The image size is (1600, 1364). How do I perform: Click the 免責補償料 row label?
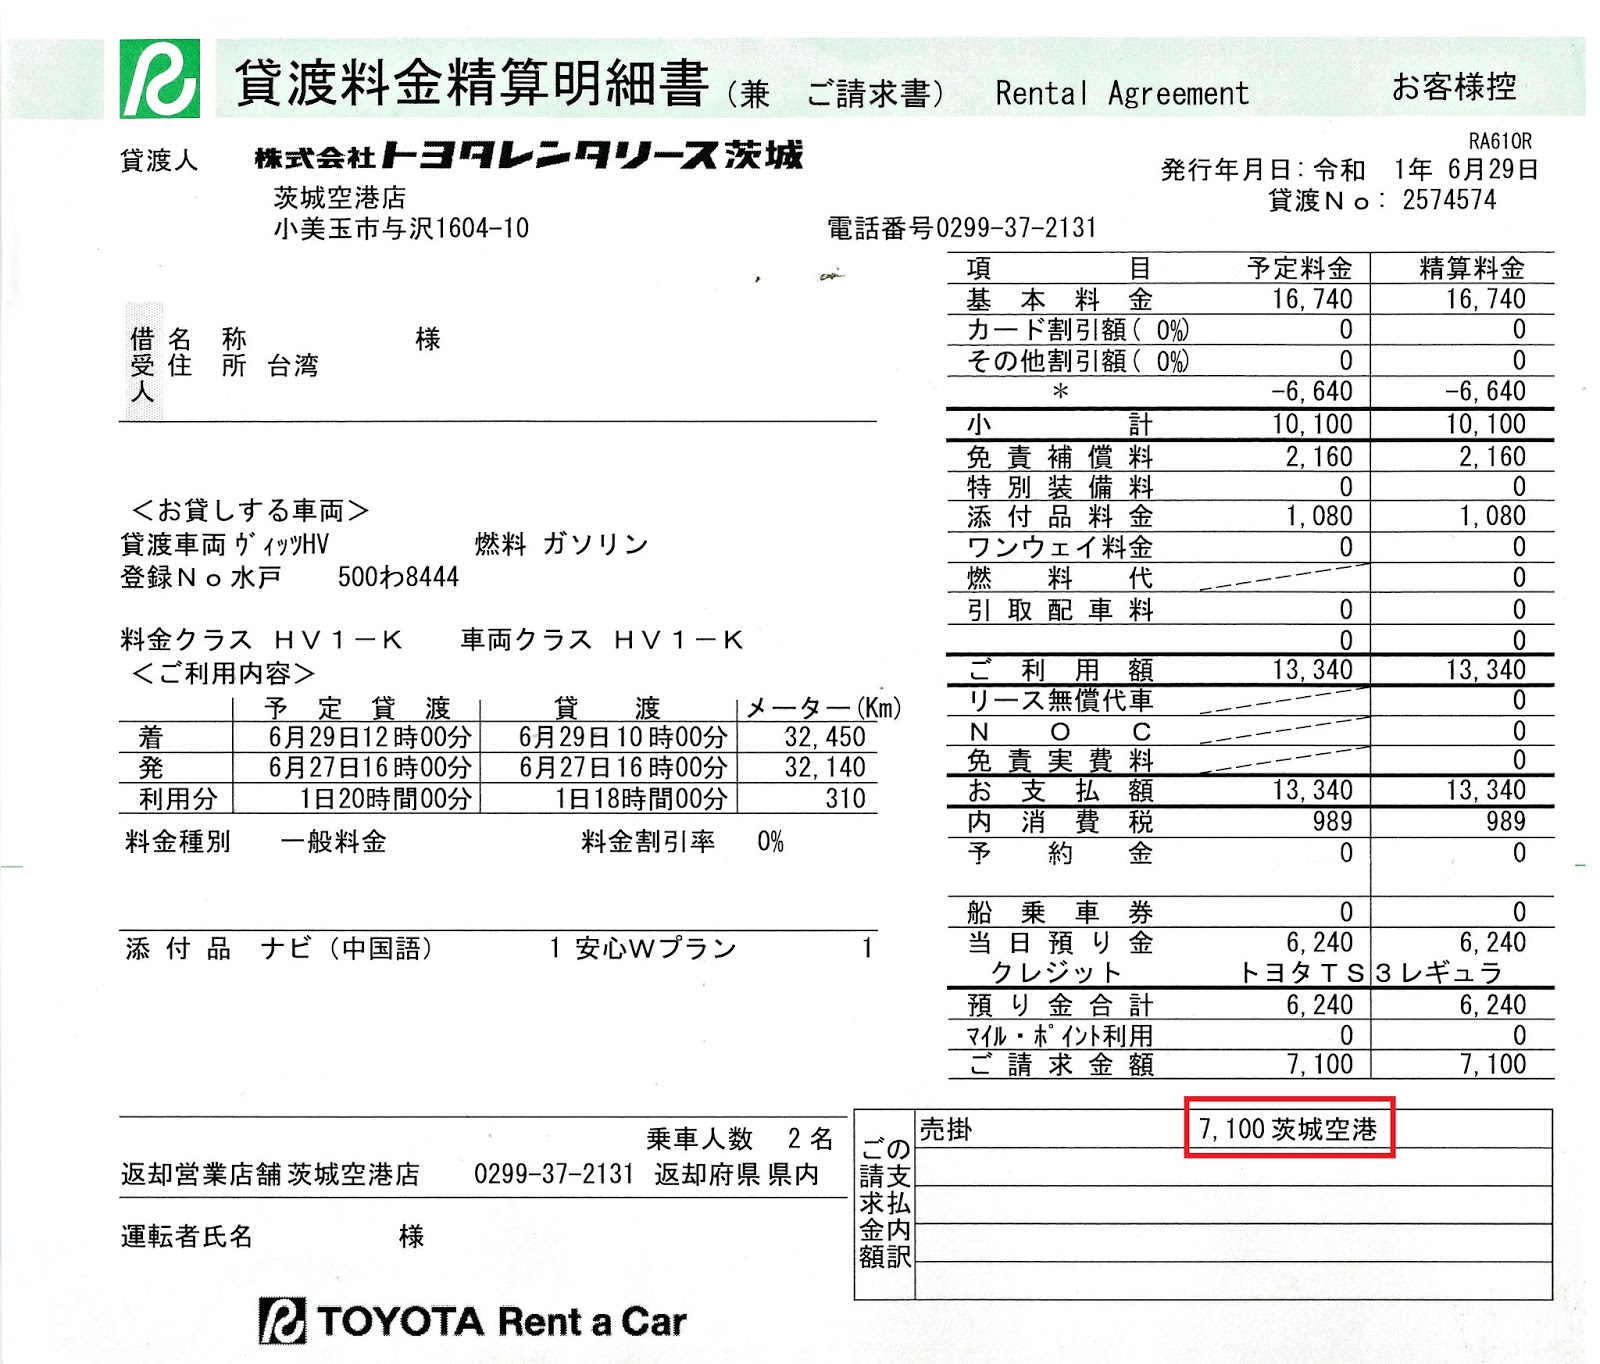coord(1059,457)
